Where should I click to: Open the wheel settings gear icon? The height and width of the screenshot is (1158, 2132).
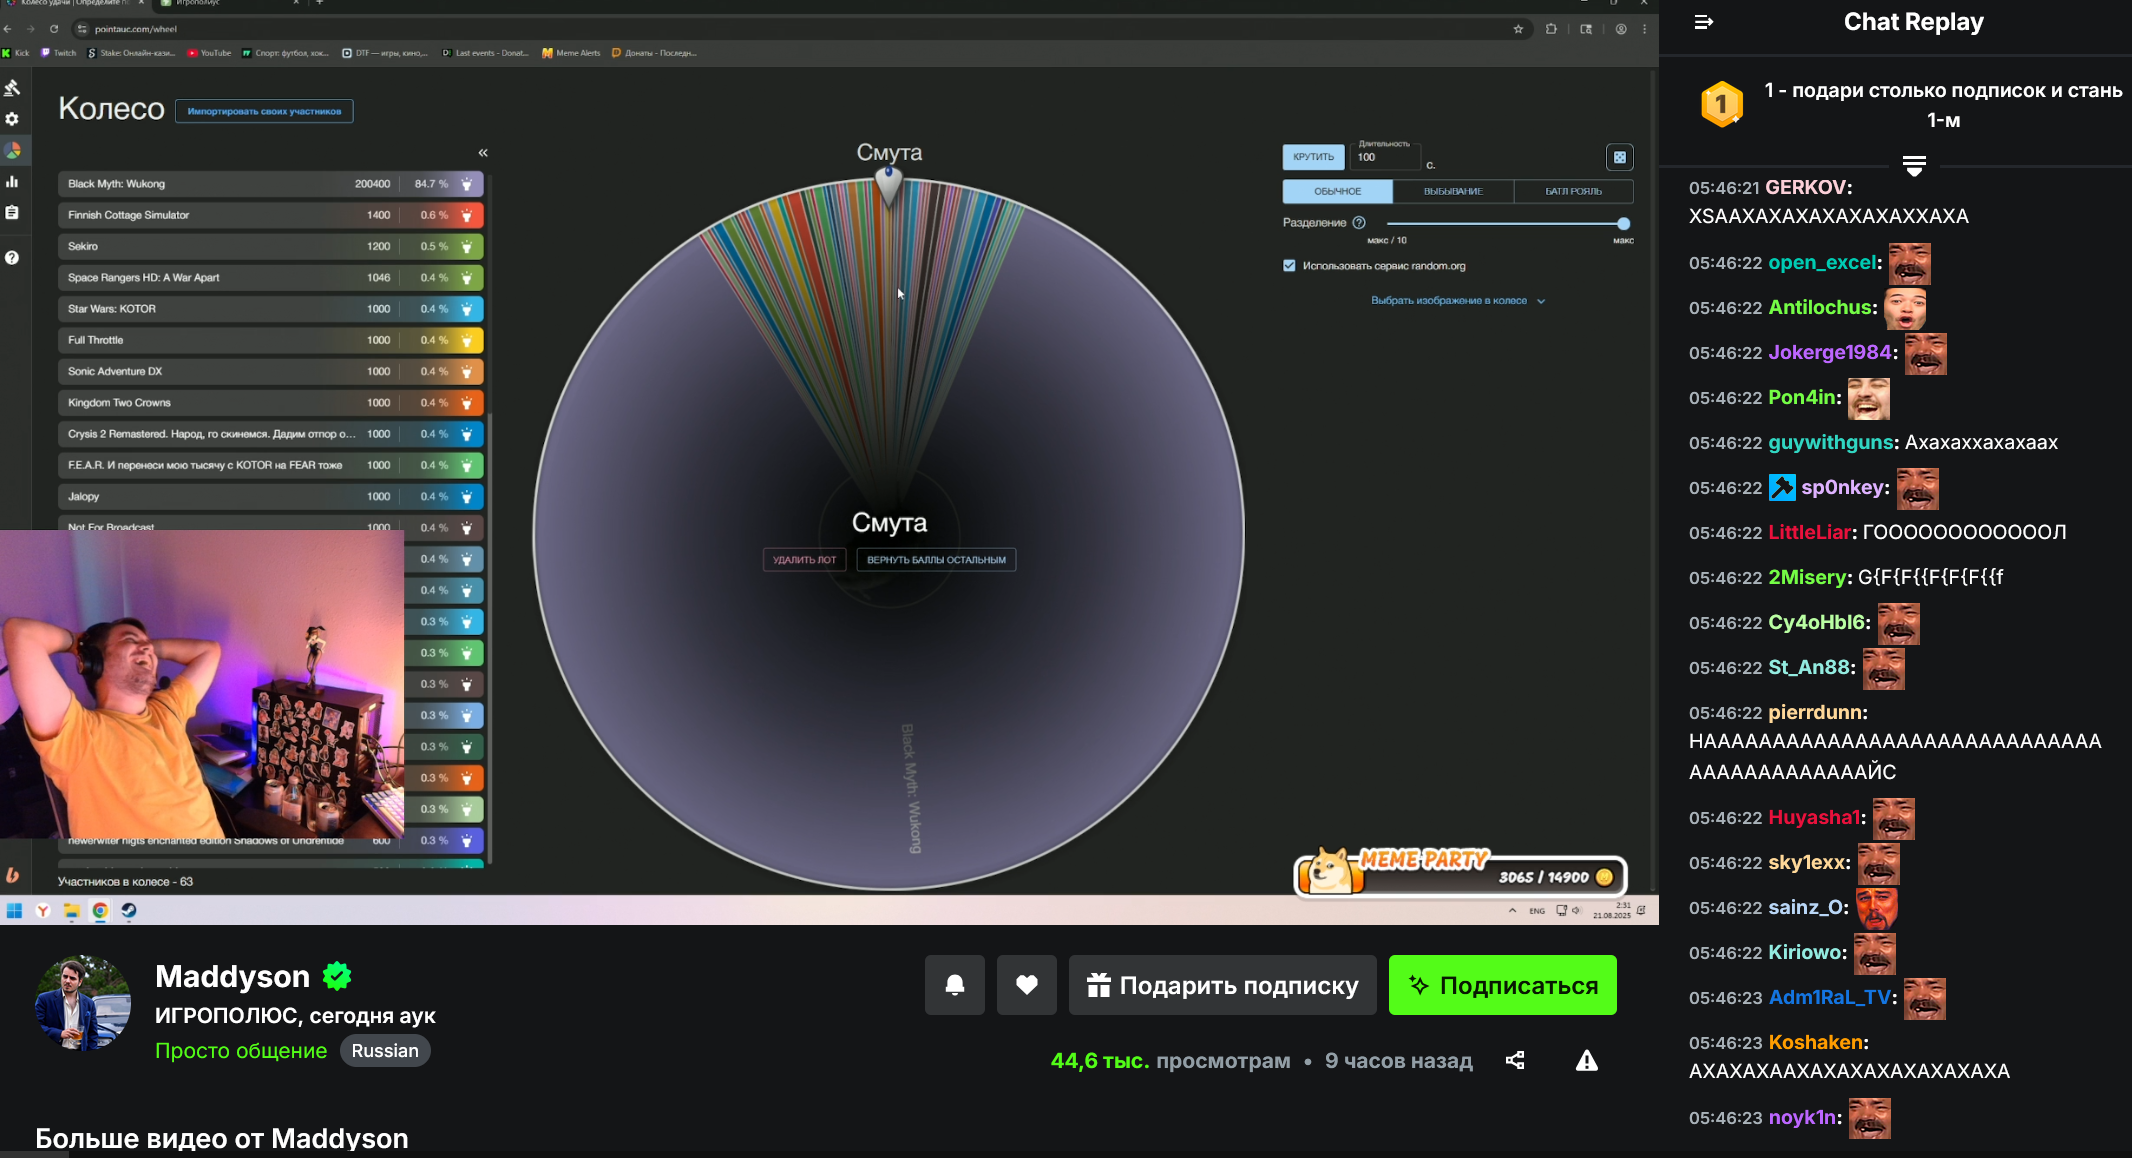12,119
